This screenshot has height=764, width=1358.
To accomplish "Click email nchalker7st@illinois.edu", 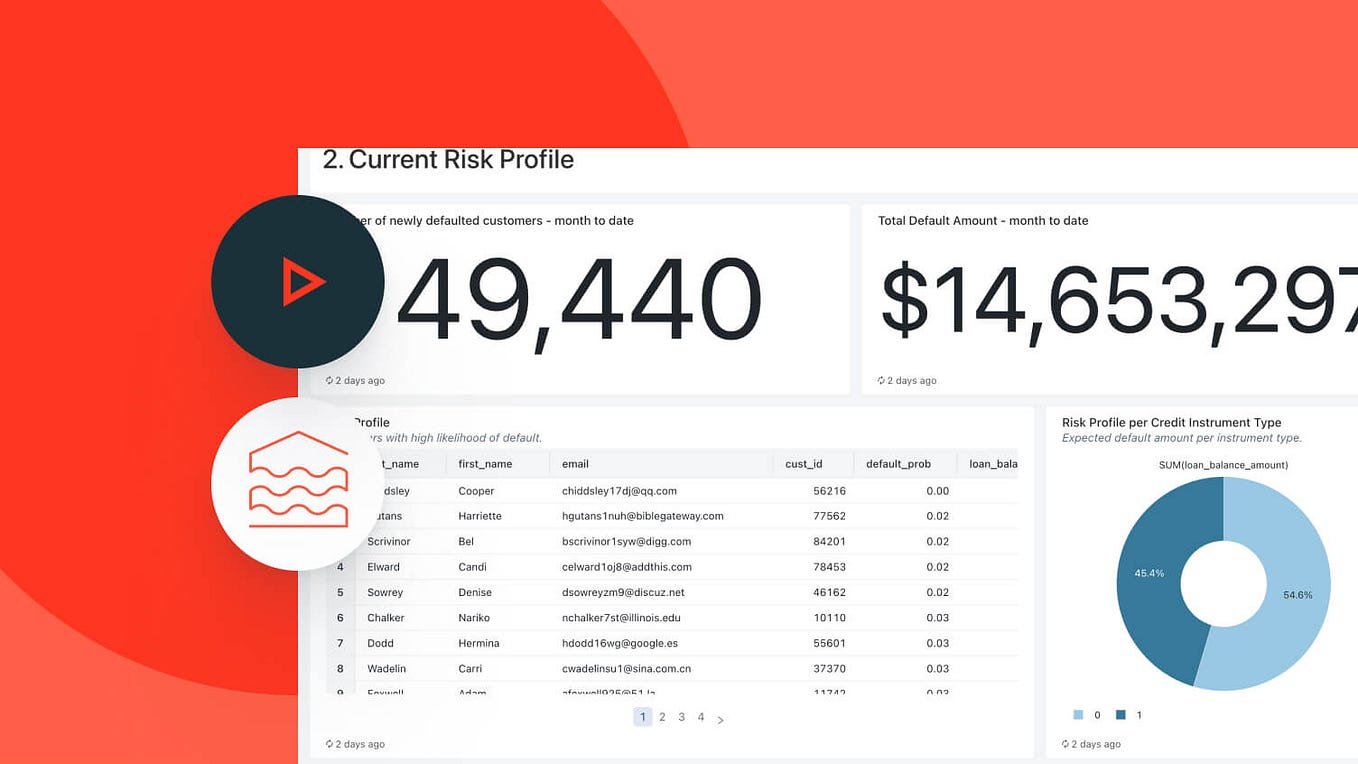I will point(621,618).
